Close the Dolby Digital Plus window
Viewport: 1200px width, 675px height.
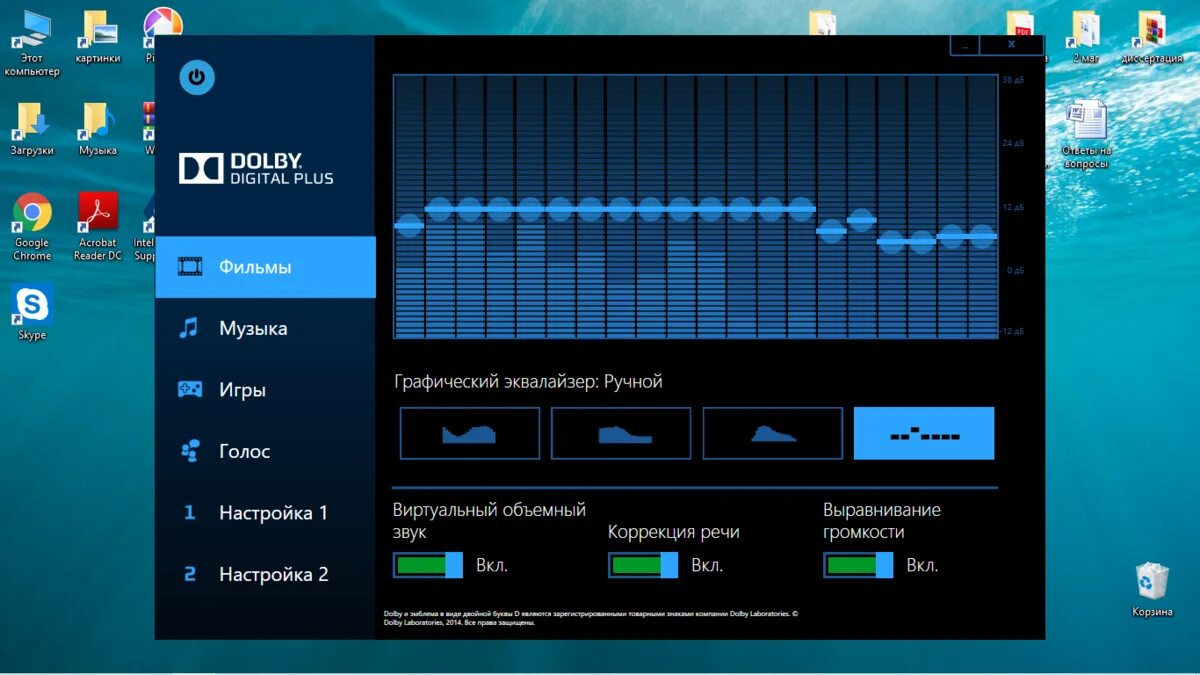click(x=1011, y=45)
